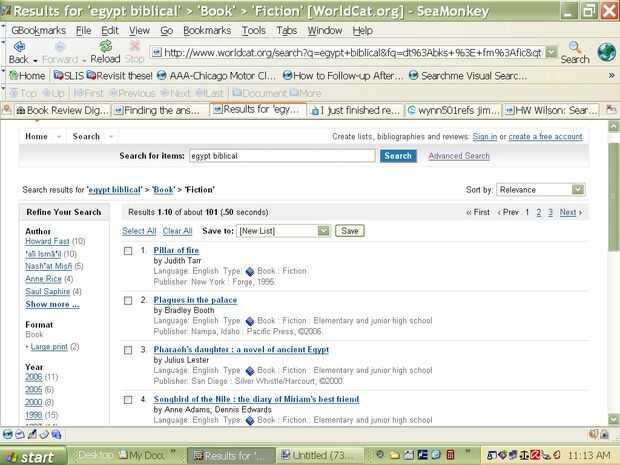620x465 pixels.
Task: Filter by author Howard Fast
Action: click(x=47, y=241)
